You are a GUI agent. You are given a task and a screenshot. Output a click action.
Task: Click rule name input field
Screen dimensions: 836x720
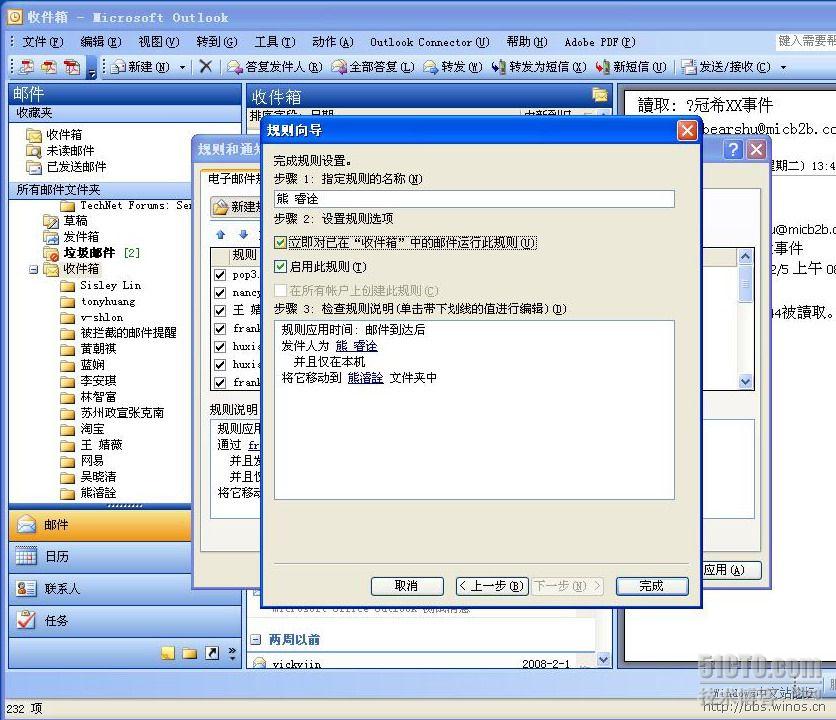tap(474, 199)
